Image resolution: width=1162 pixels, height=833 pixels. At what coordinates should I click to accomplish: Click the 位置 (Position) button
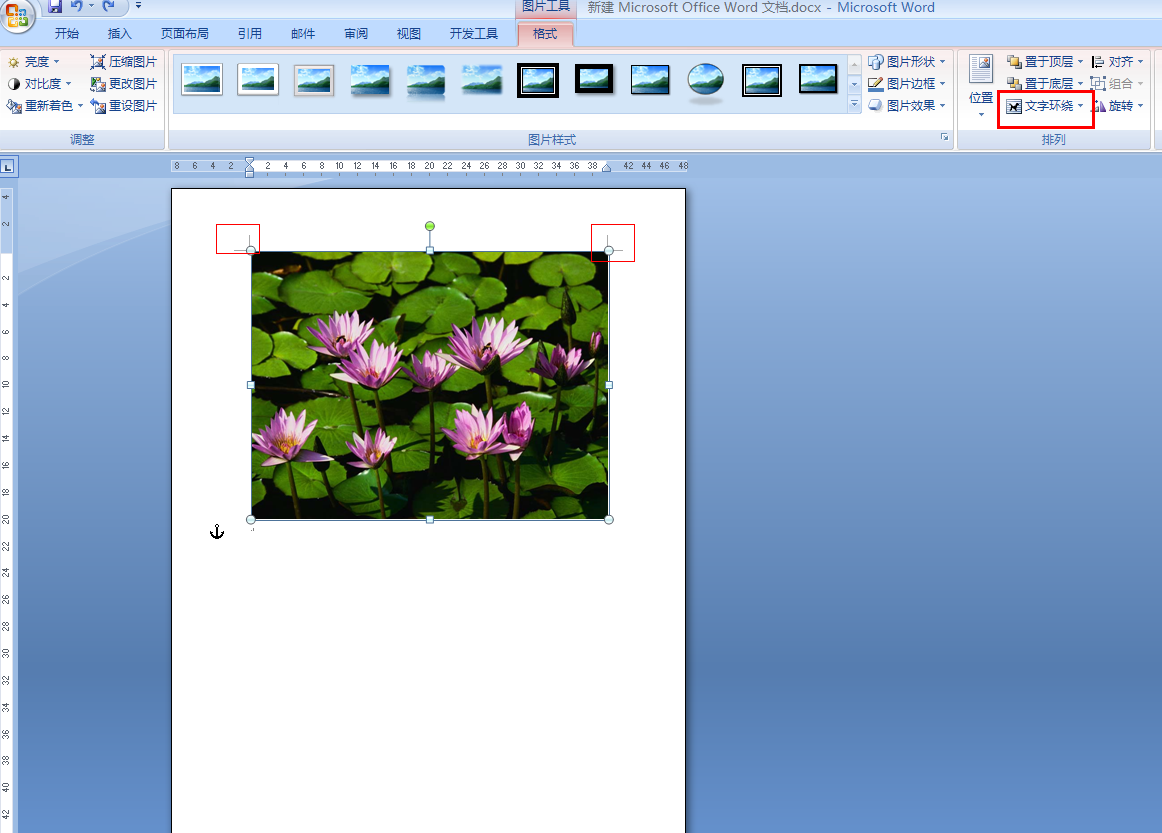click(979, 83)
